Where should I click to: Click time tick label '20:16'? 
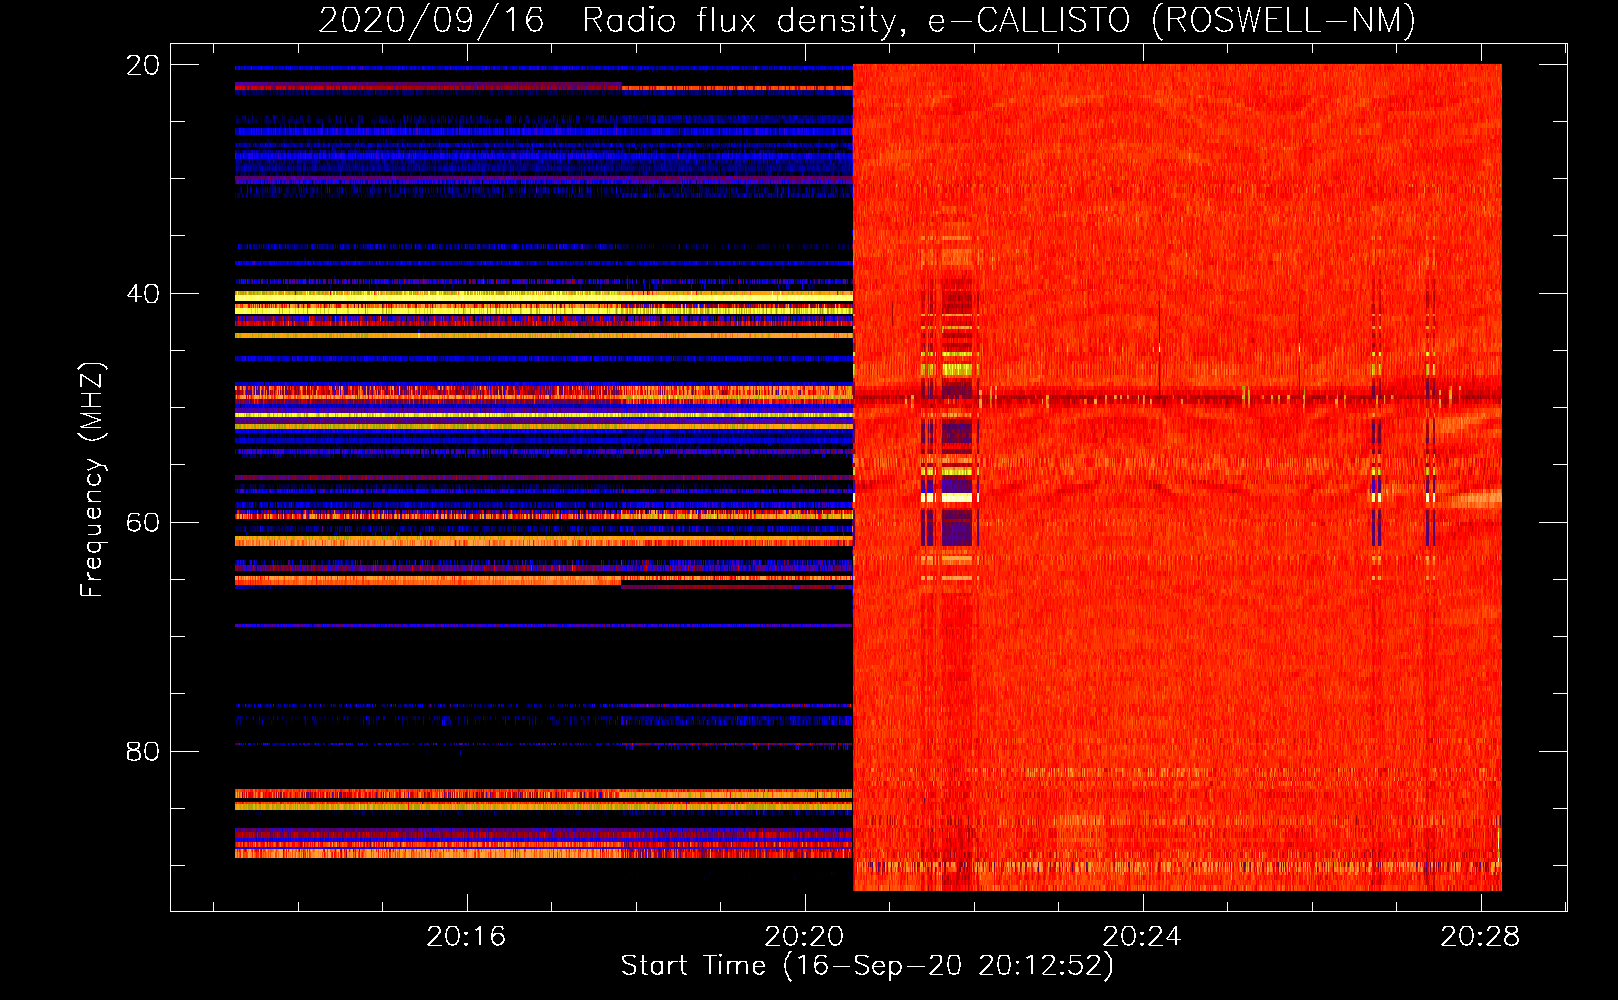(466, 936)
